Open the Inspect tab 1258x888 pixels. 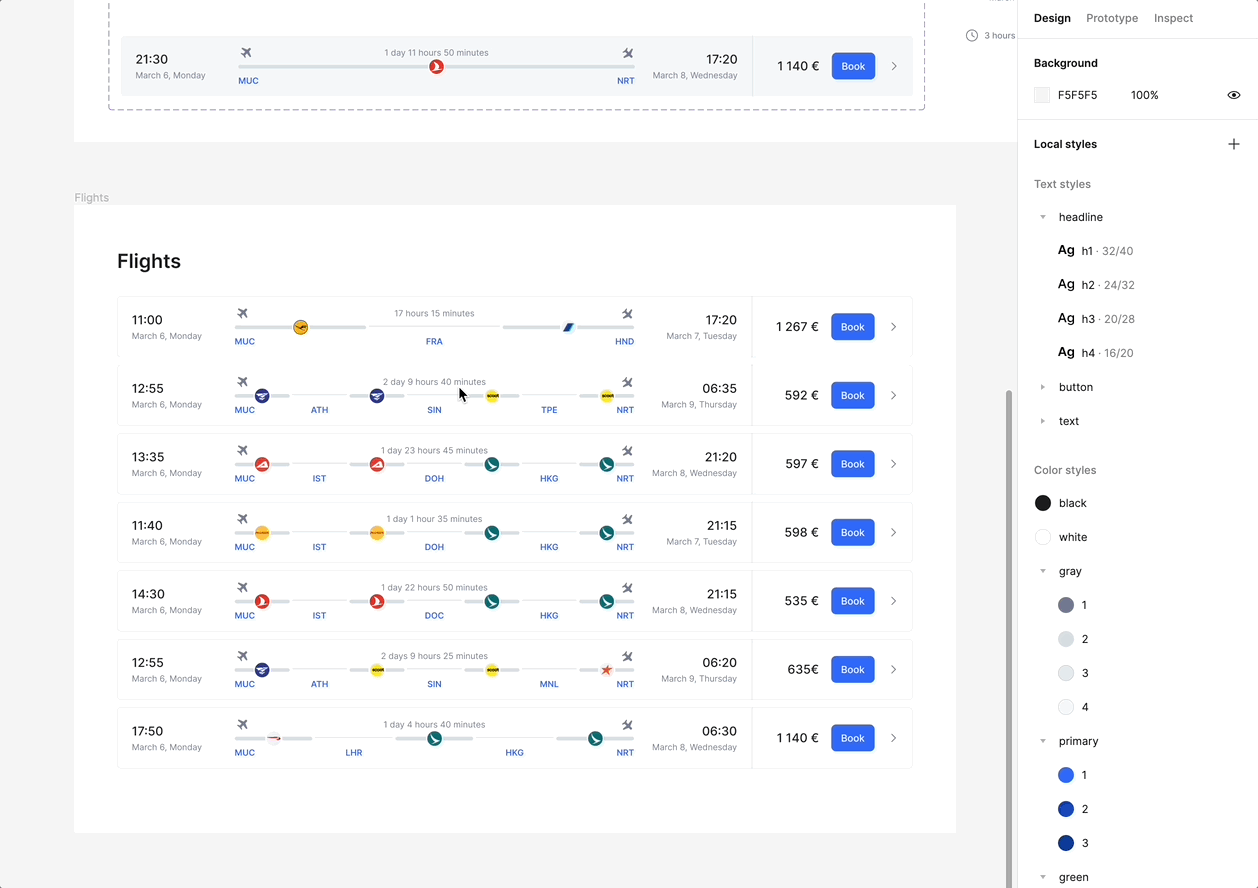pos(1173,18)
